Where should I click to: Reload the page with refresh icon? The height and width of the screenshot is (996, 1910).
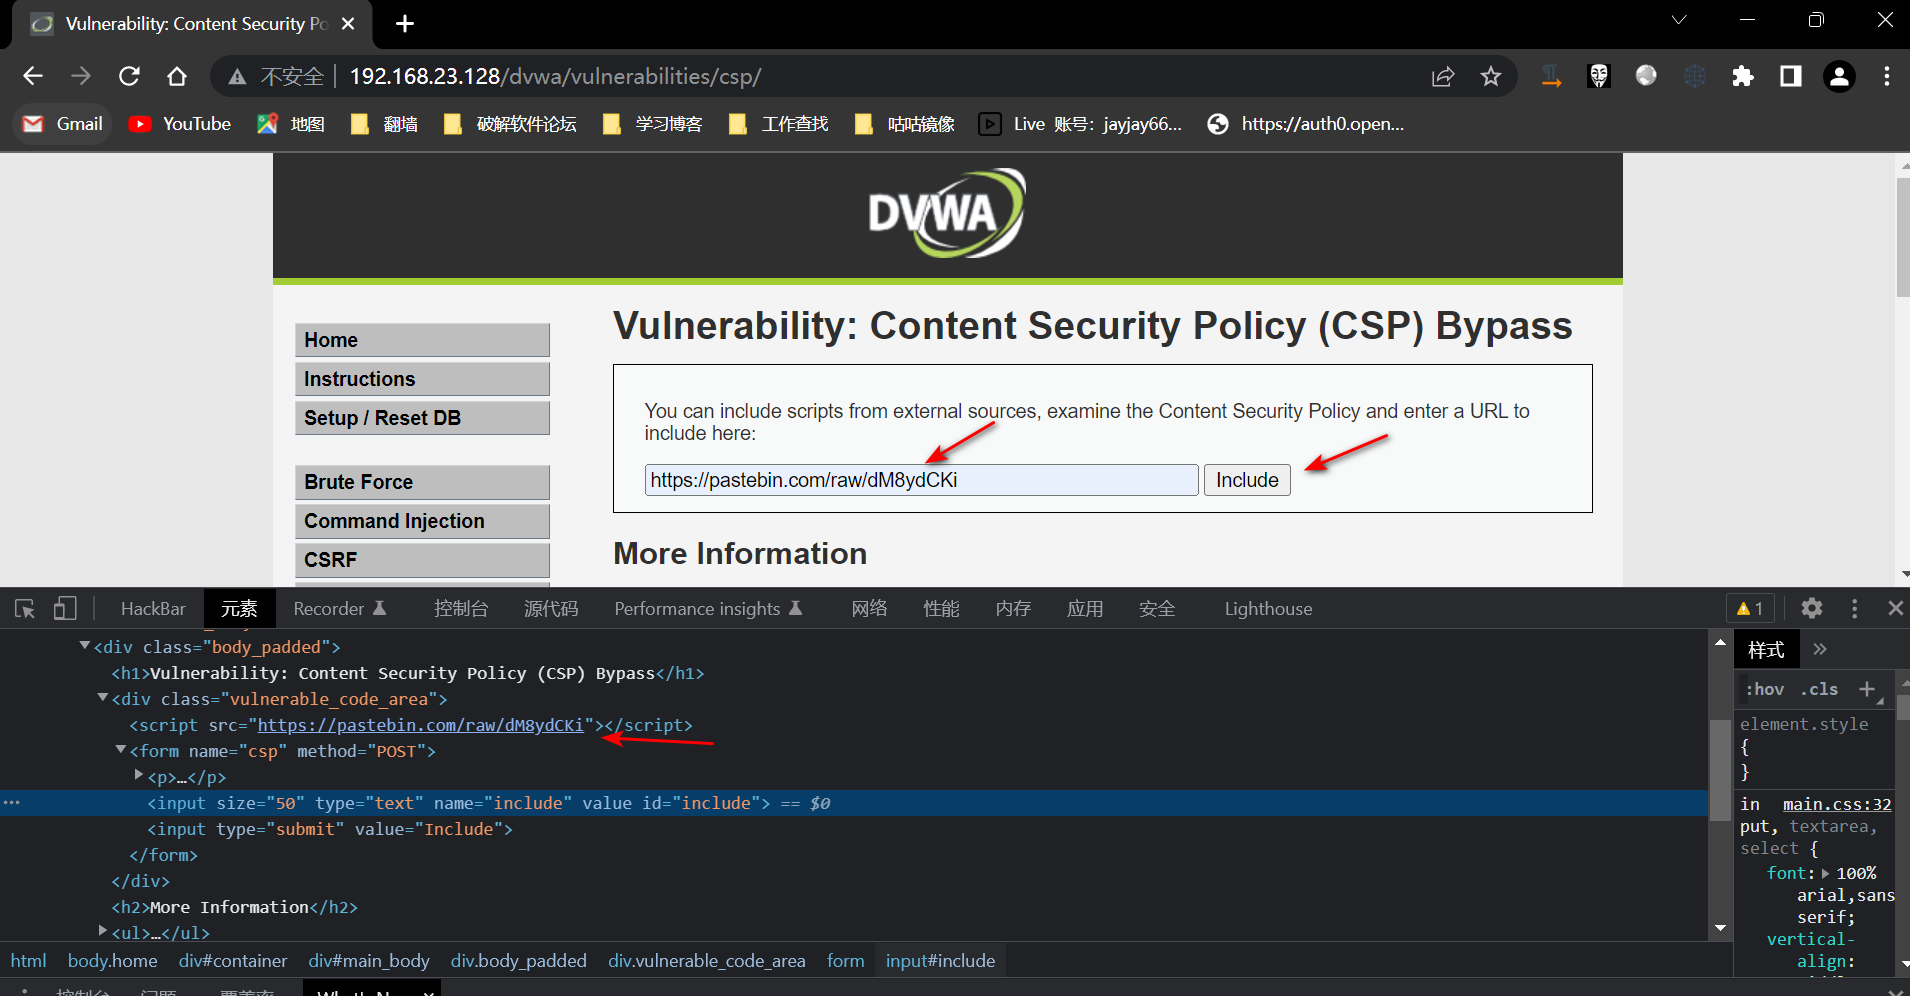pyautogui.click(x=129, y=77)
